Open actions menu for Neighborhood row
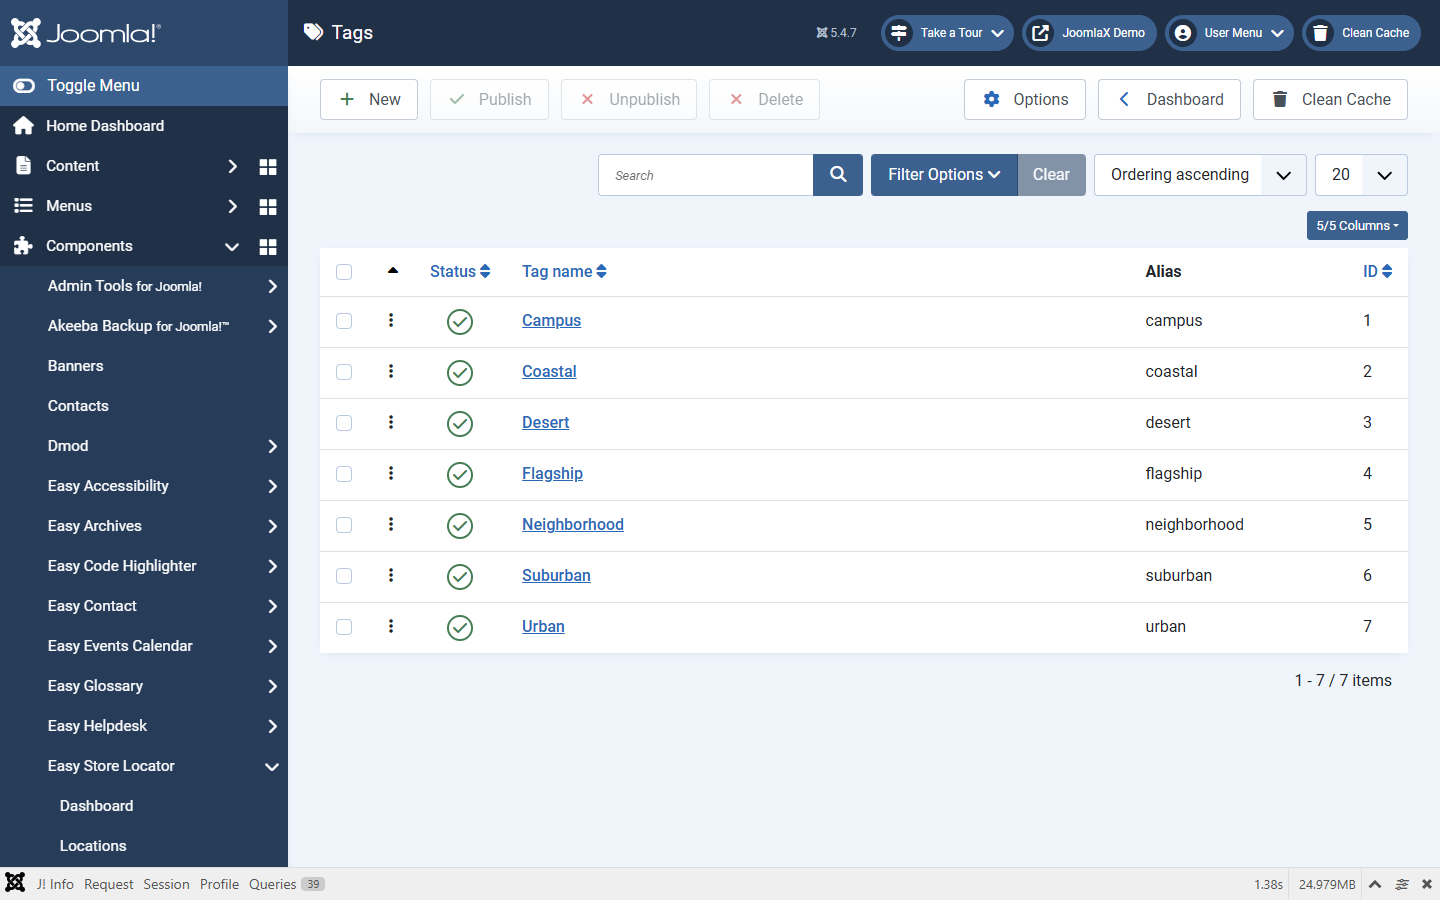Viewport: 1440px width, 900px height. pos(391,524)
